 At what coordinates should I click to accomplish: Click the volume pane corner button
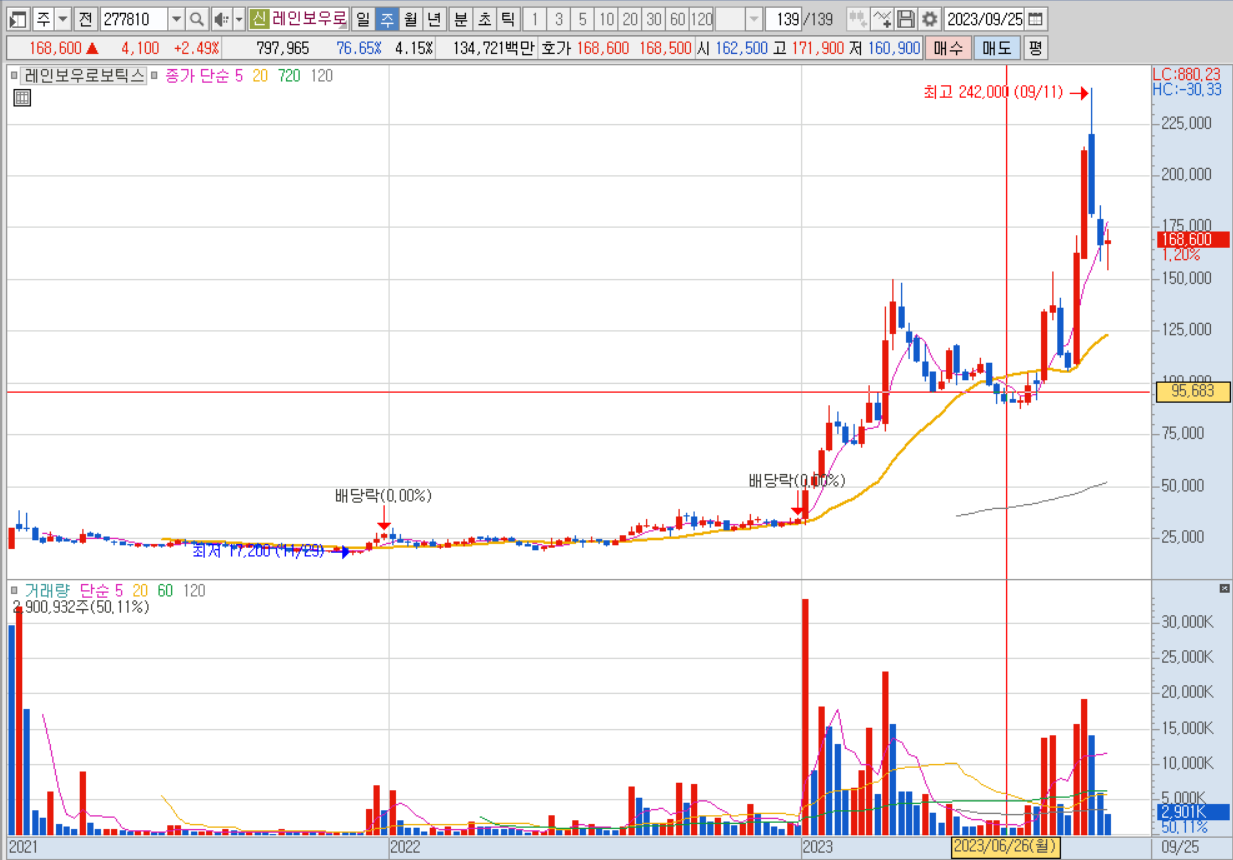1224,588
